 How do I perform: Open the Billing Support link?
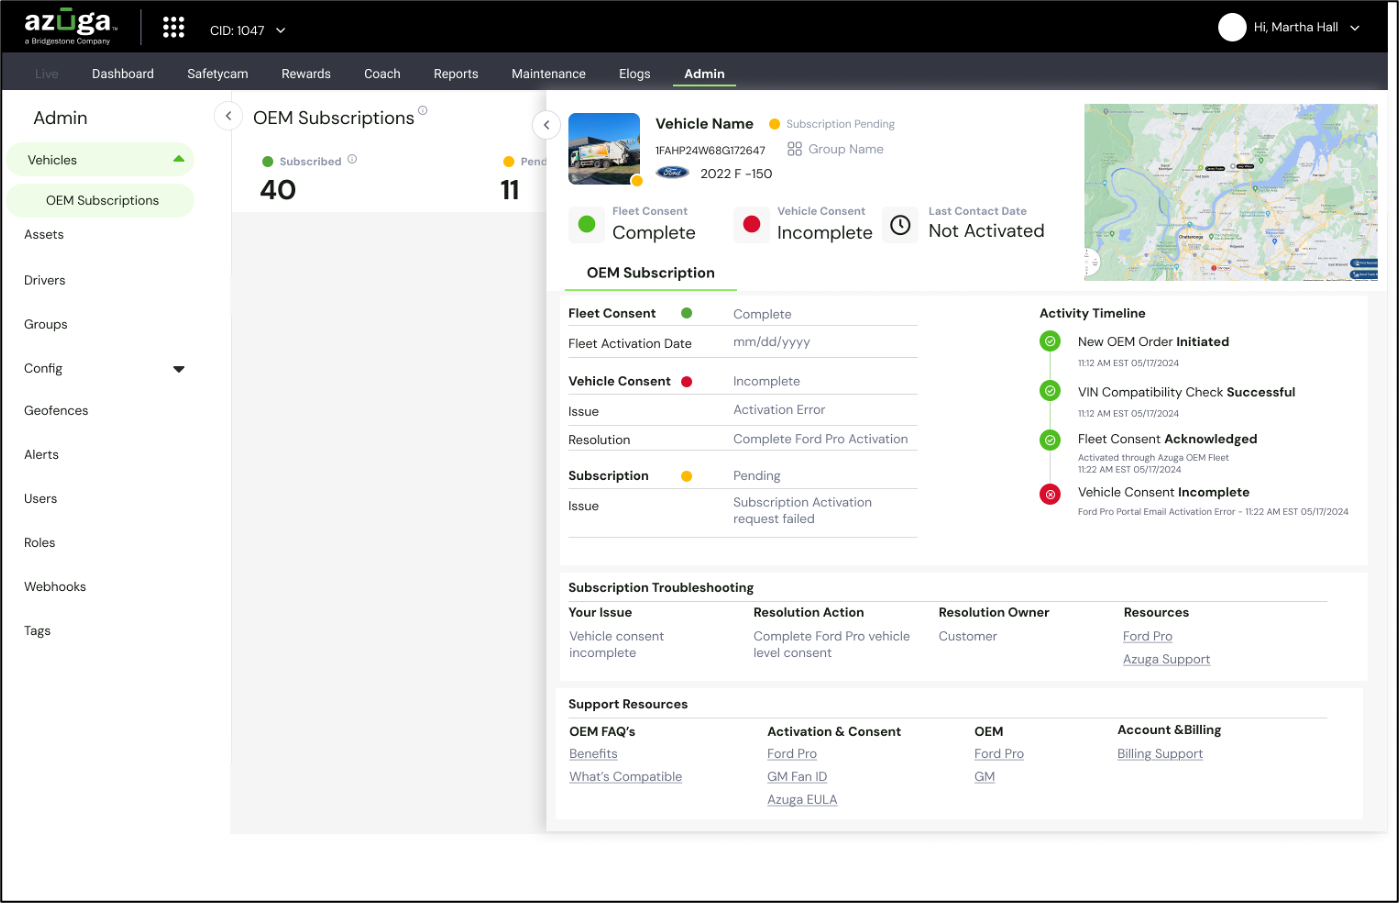[x=1160, y=754]
